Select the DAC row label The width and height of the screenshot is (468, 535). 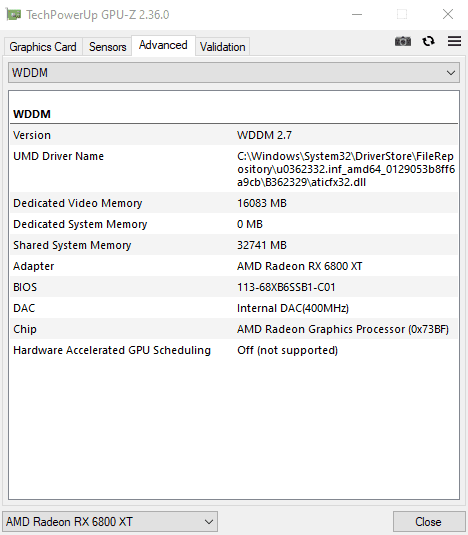tap(24, 308)
